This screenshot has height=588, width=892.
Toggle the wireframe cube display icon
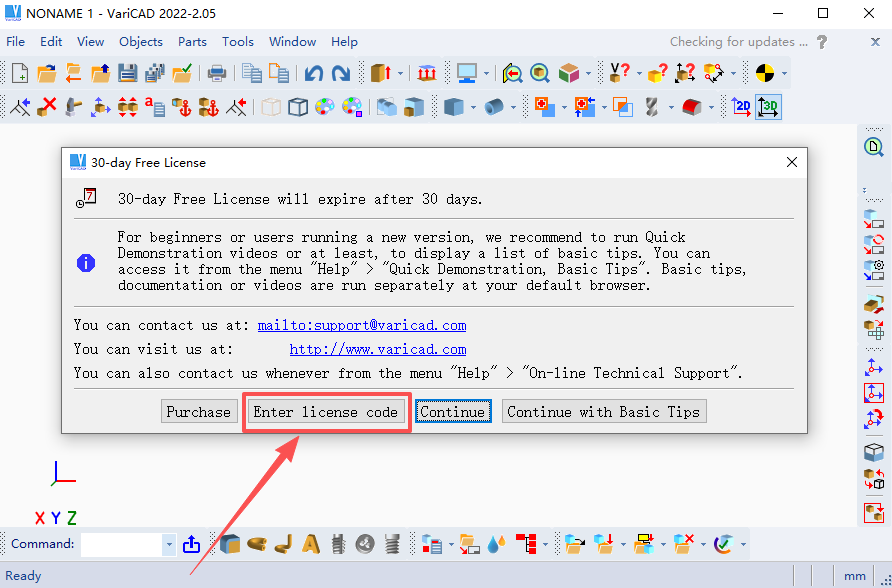(x=298, y=106)
